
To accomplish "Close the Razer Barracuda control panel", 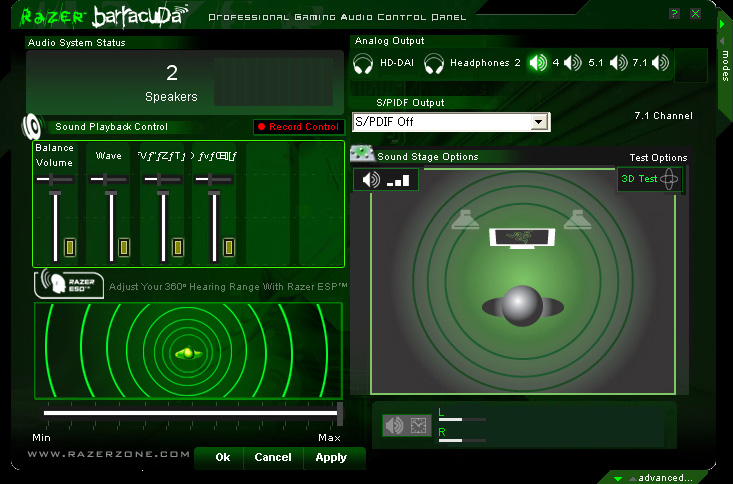I will (x=695, y=14).
